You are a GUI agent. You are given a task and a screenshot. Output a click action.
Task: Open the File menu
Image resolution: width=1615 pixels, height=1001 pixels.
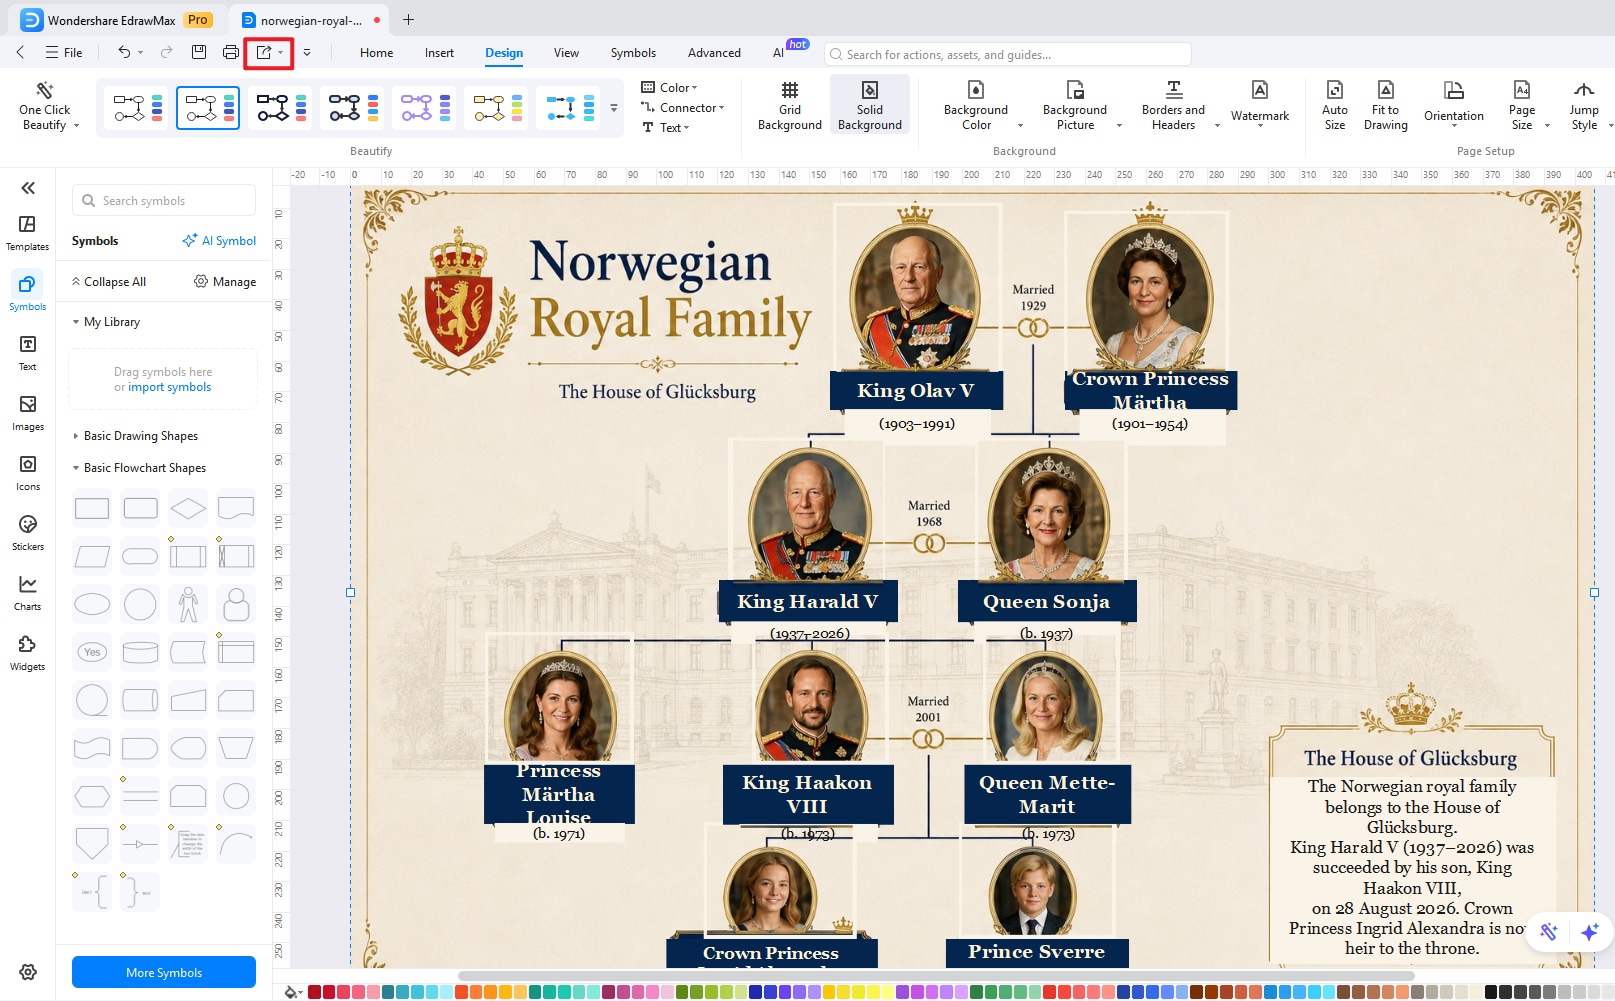[64, 52]
